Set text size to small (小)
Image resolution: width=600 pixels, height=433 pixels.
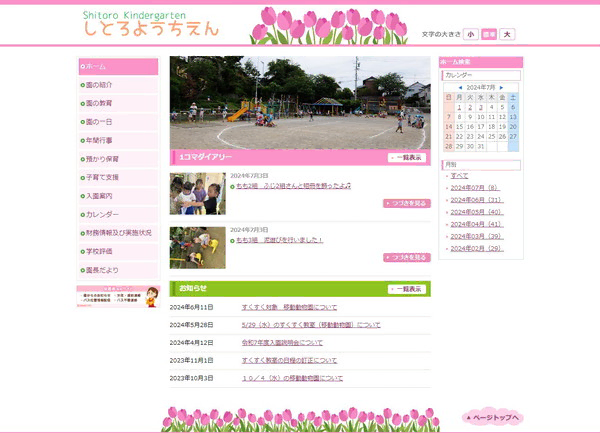(x=470, y=34)
